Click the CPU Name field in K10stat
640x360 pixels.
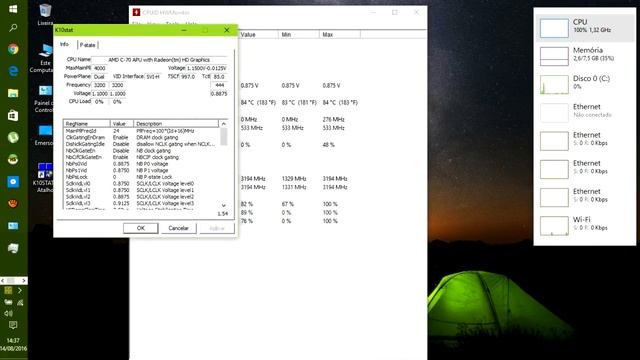pos(159,60)
